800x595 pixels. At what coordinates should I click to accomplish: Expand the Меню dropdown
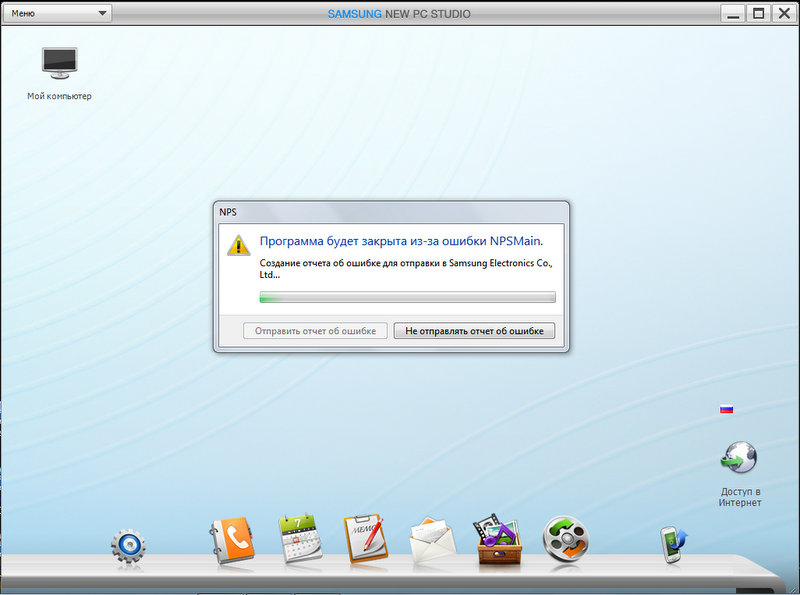[58, 13]
